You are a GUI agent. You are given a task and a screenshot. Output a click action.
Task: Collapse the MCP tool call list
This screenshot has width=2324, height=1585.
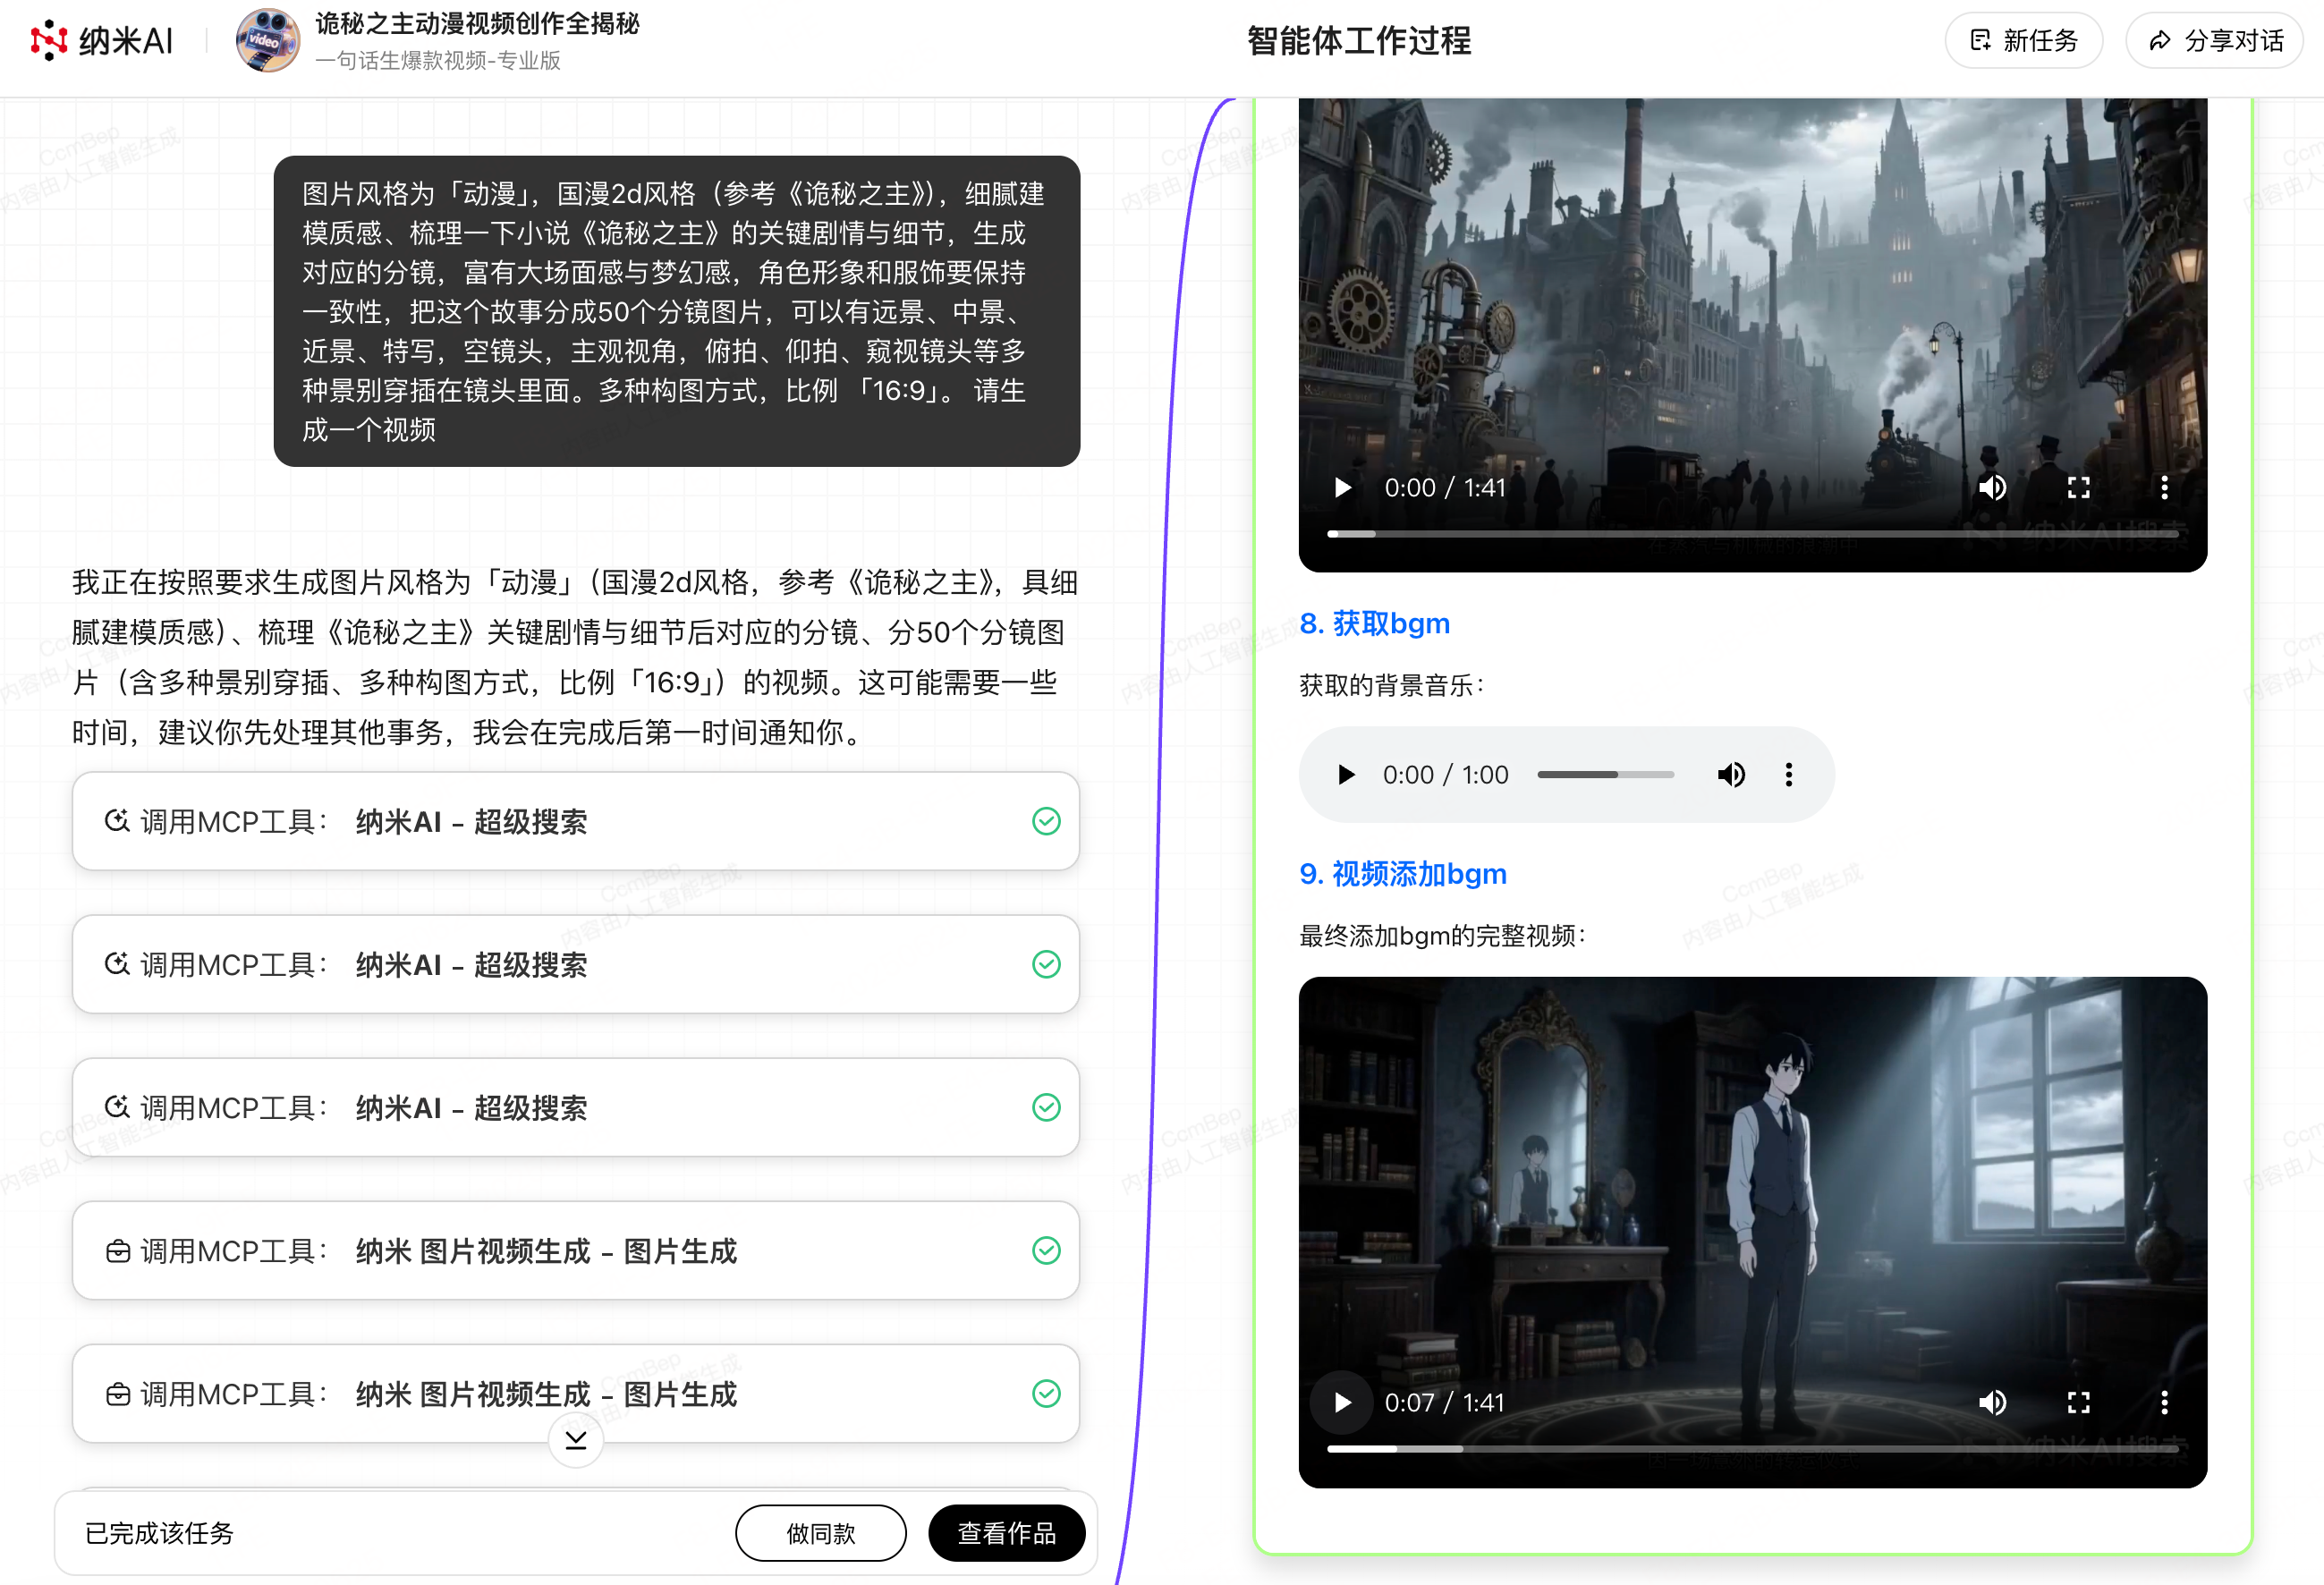(575, 1439)
